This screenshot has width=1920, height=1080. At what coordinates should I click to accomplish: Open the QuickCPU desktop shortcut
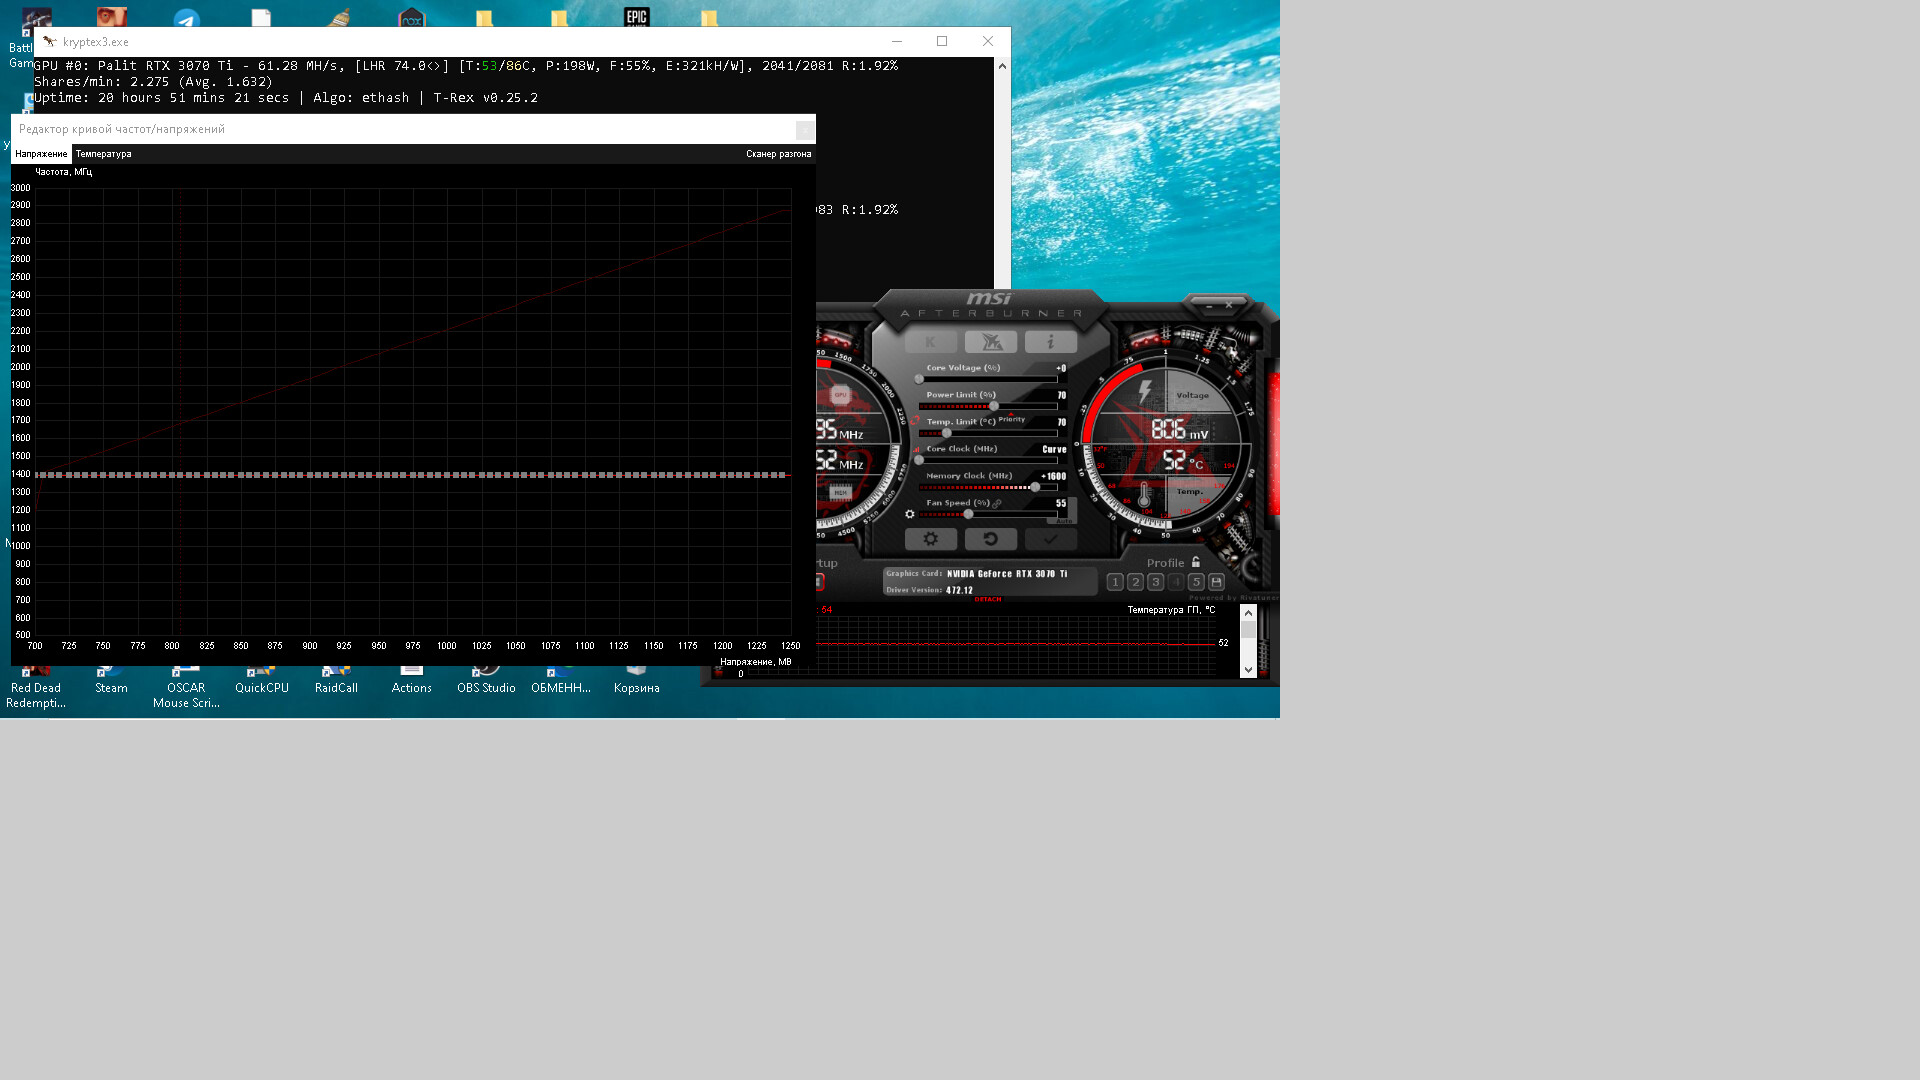pyautogui.click(x=262, y=680)
